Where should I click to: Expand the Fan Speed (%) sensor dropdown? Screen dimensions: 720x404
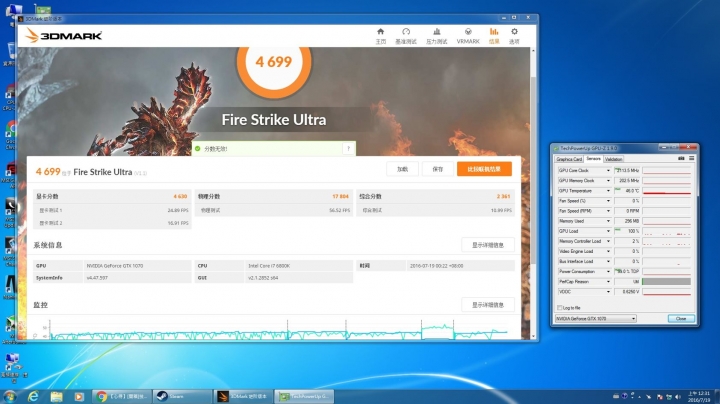coord(608,201)
